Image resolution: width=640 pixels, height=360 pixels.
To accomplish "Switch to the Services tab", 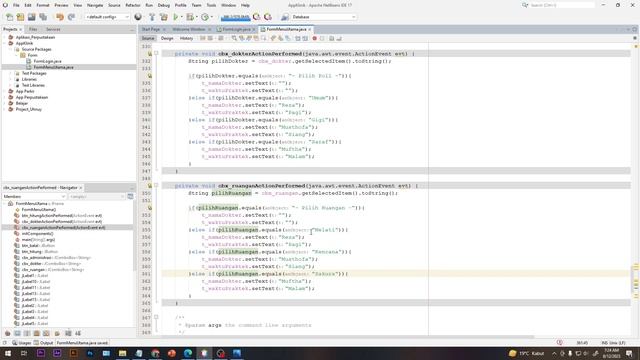I will [x=53, y=29].
